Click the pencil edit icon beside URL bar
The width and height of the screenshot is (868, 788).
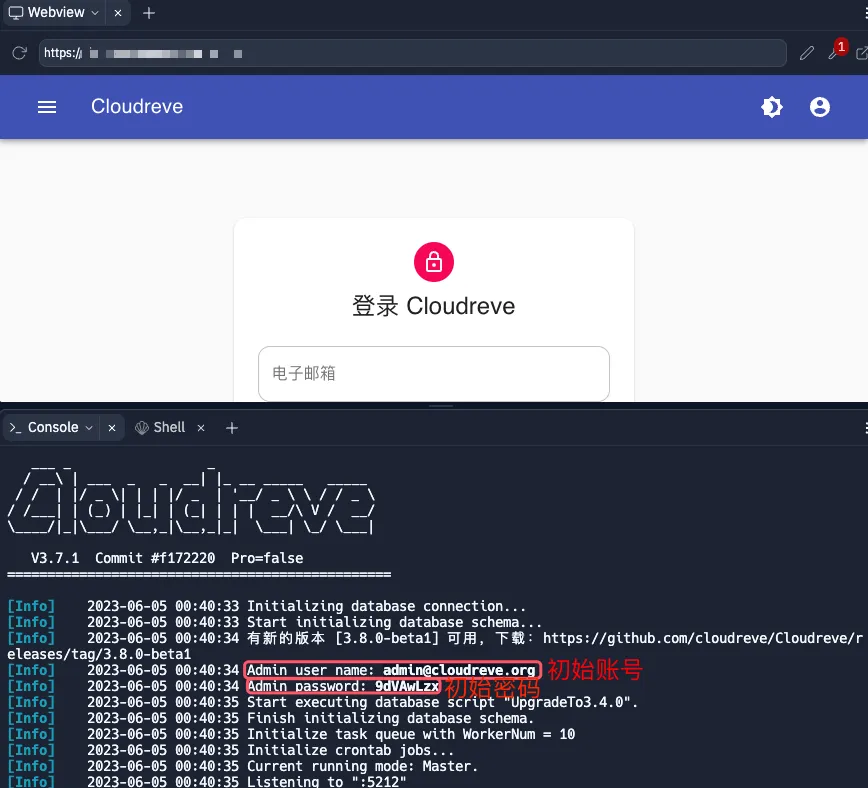(807, 53)
